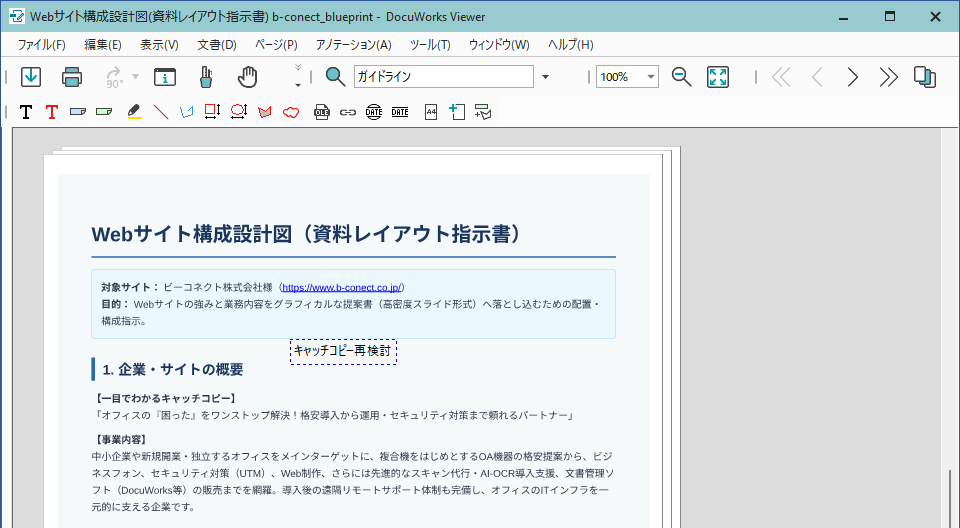
Task: Go to the previous page arrow
Action: coord(817,77)
